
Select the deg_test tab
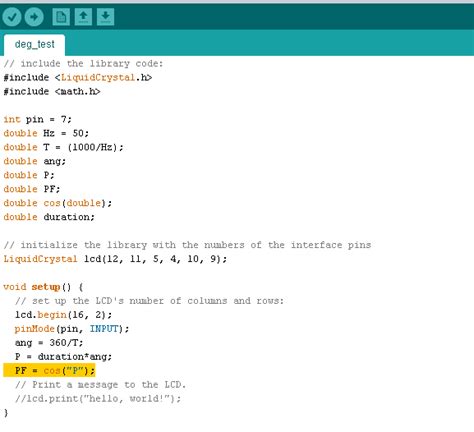(x=34, y=45)
